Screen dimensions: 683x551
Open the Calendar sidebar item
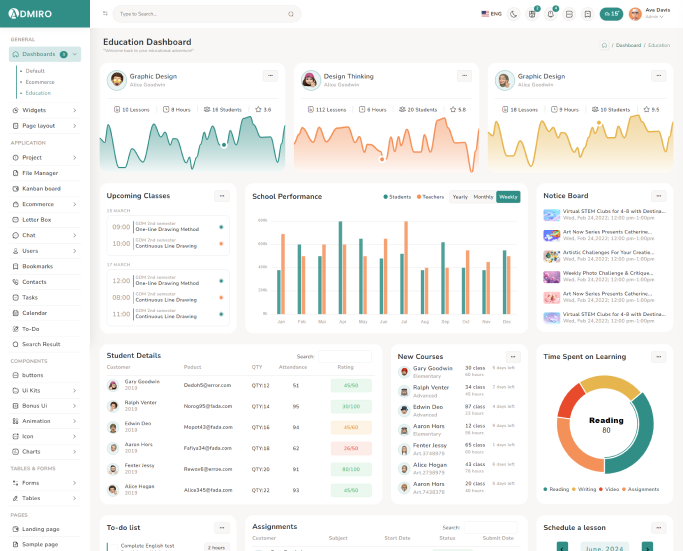(35, 313)
